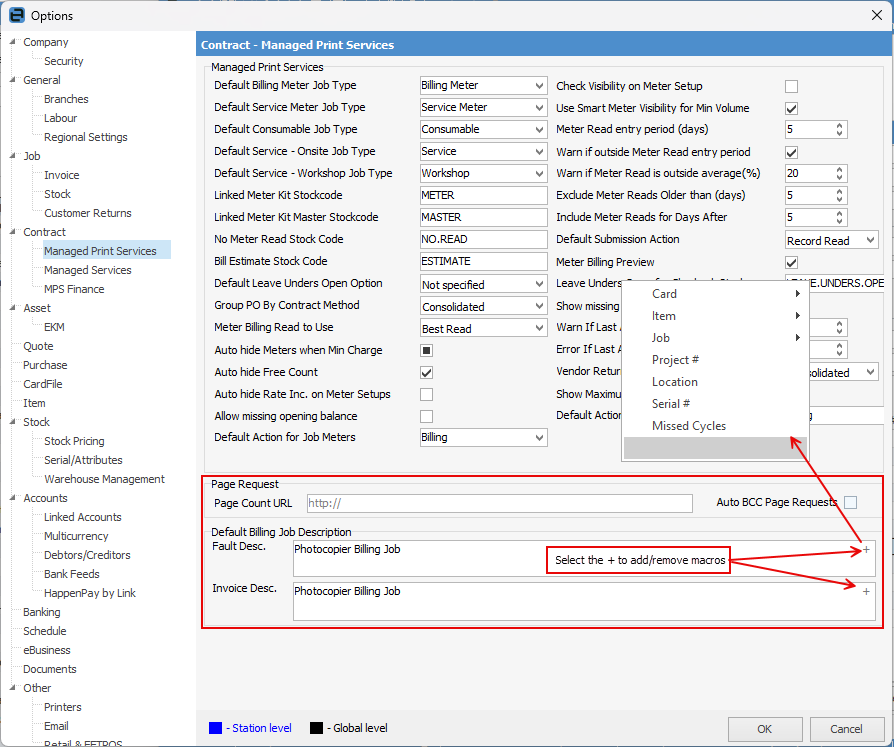Select Missed Cycles macro entry

689,426
